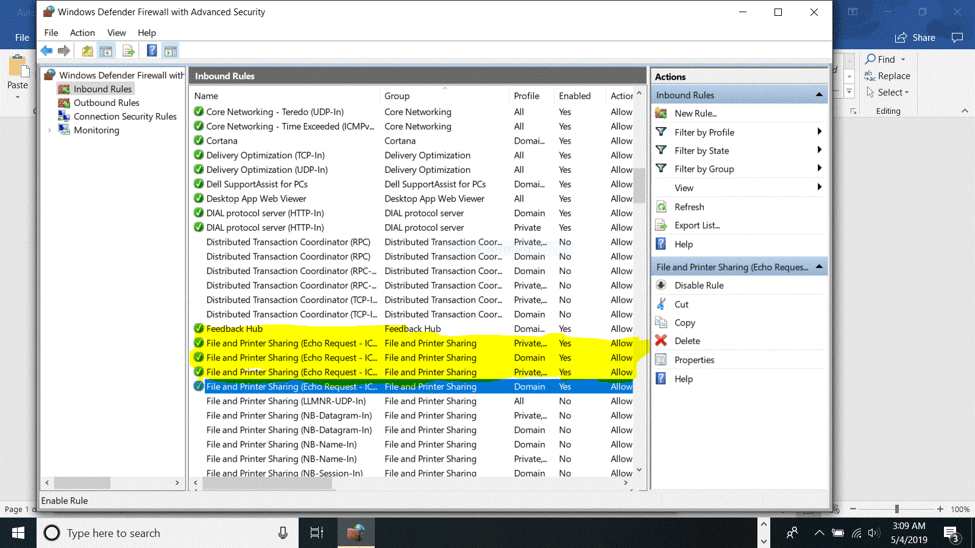Click New Rule... in Actions pane
975x548 pixels.
pyautogui.click(x=695, y=113)
